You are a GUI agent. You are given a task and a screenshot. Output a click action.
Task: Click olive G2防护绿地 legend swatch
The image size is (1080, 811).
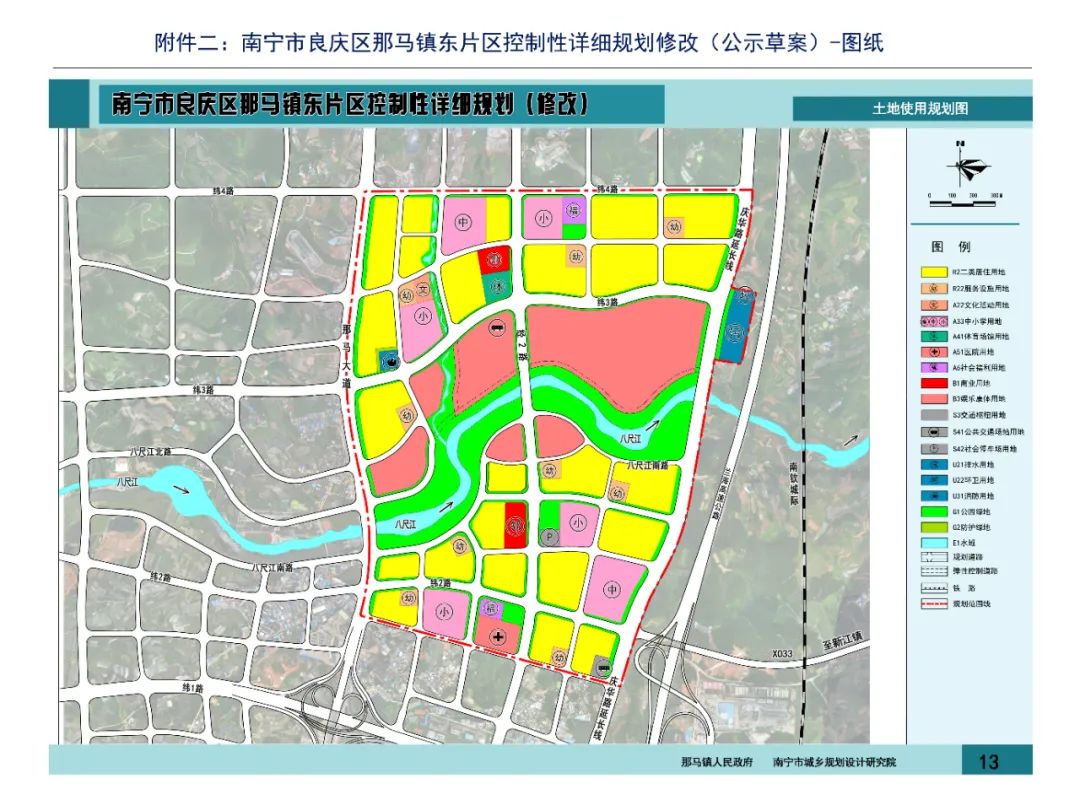[934, 527]
